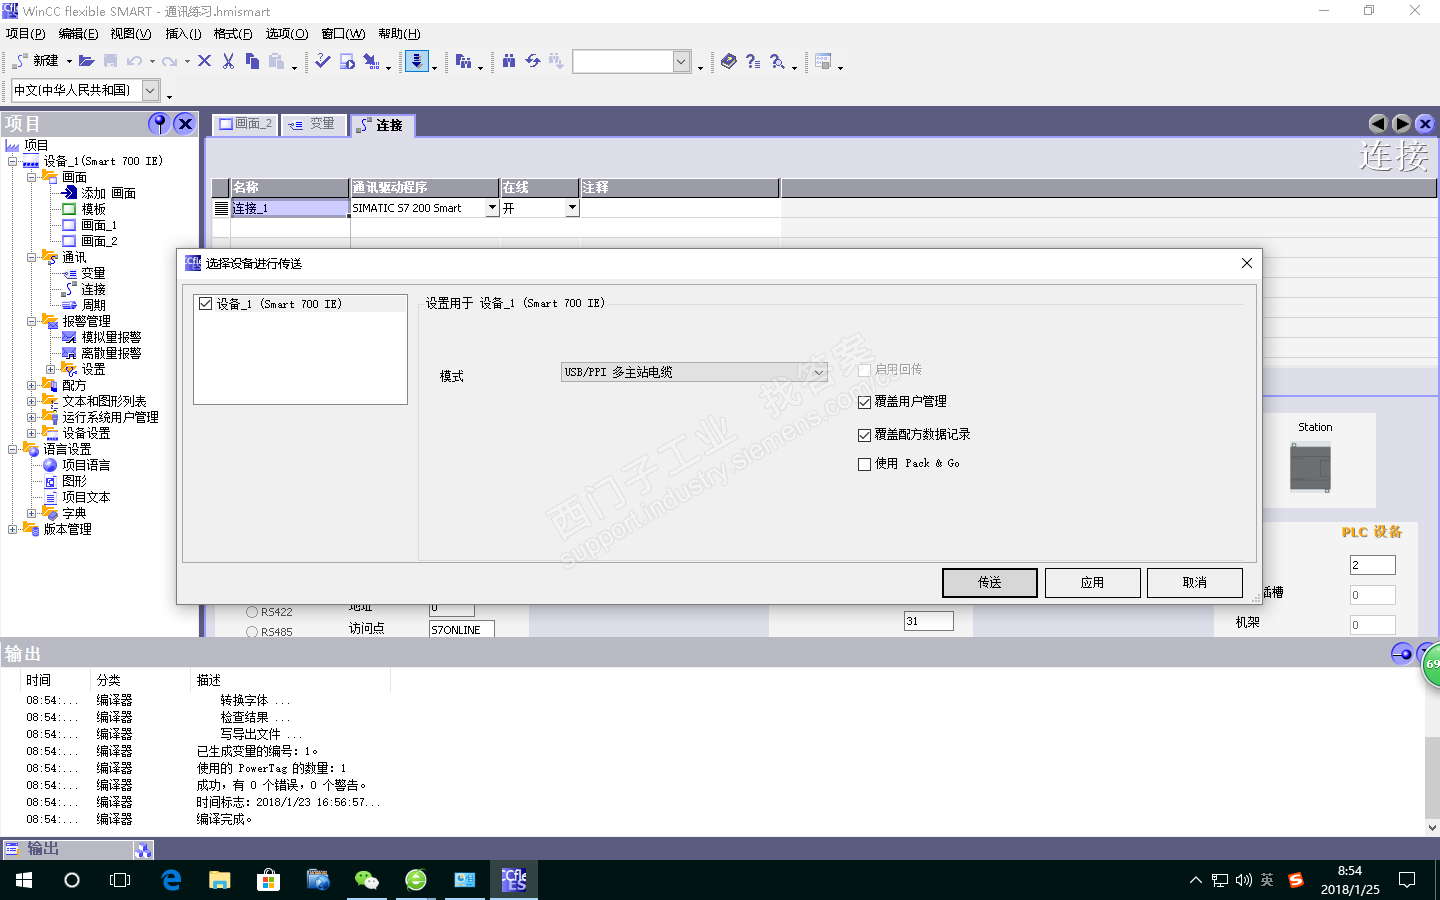Enable 使用 Pack & Go checkbox

[865, 464]
